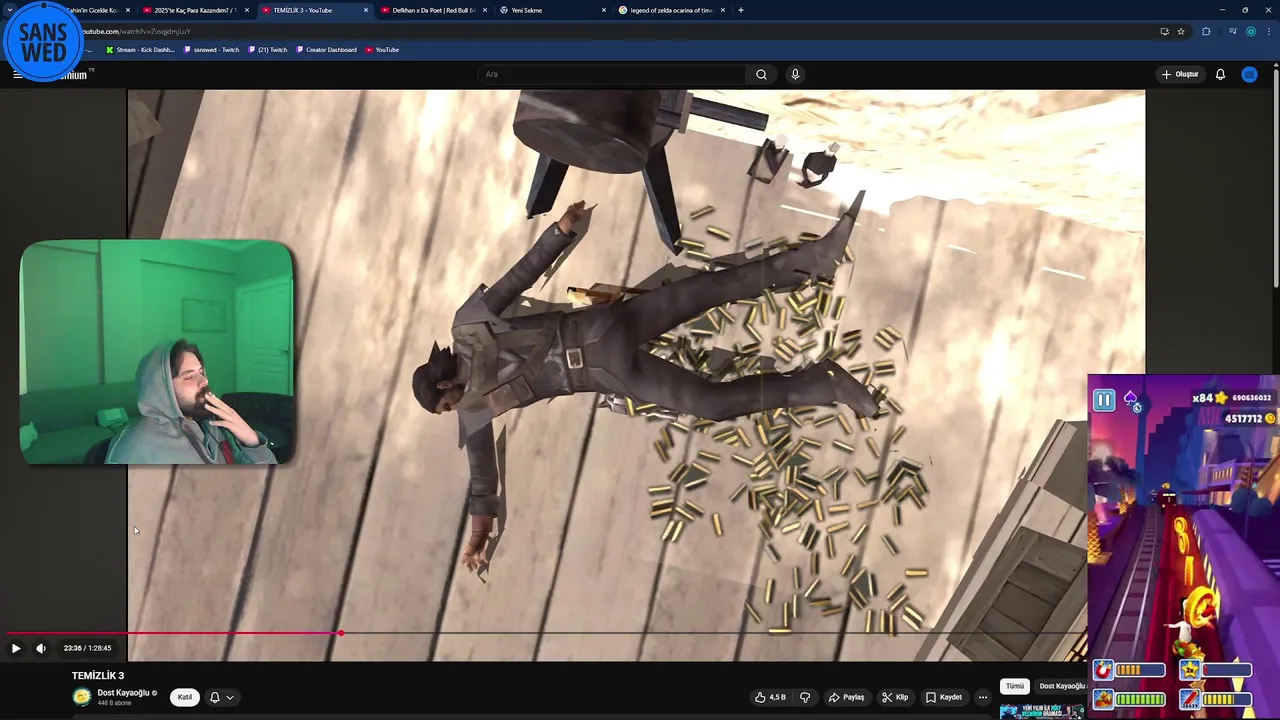Click the YouTube search magnifier button
Screen dimensions: 1280x720
(x=761, y=74)
